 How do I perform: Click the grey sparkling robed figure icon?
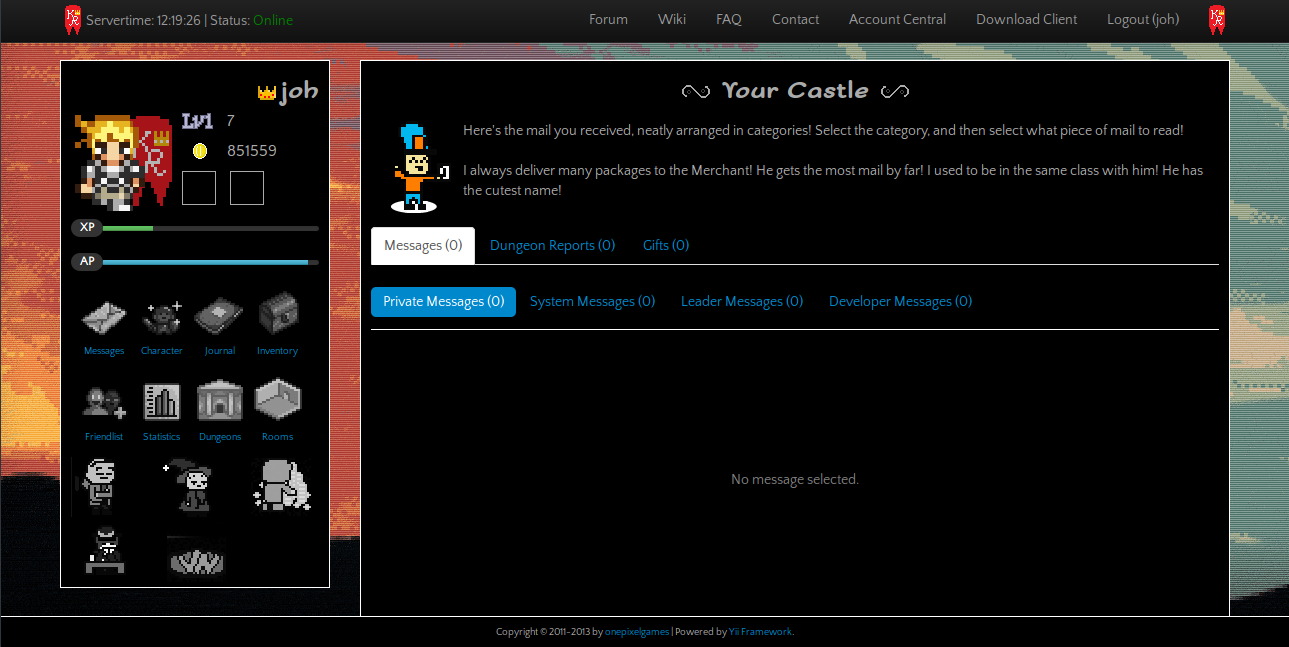tap(281, 486)
